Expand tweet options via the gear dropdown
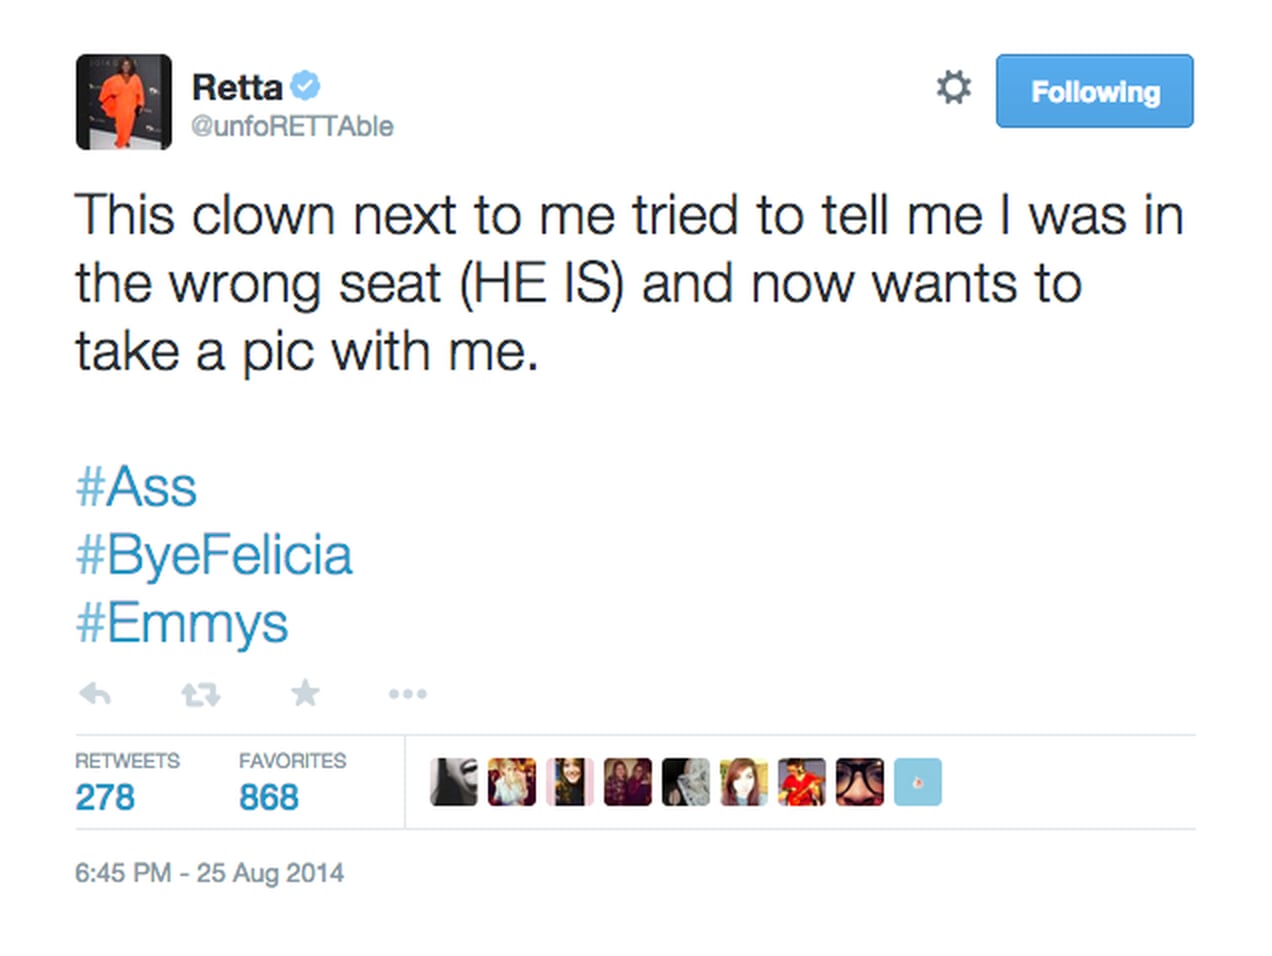Viewport: 1272px width, 956px height. point(953,88)
